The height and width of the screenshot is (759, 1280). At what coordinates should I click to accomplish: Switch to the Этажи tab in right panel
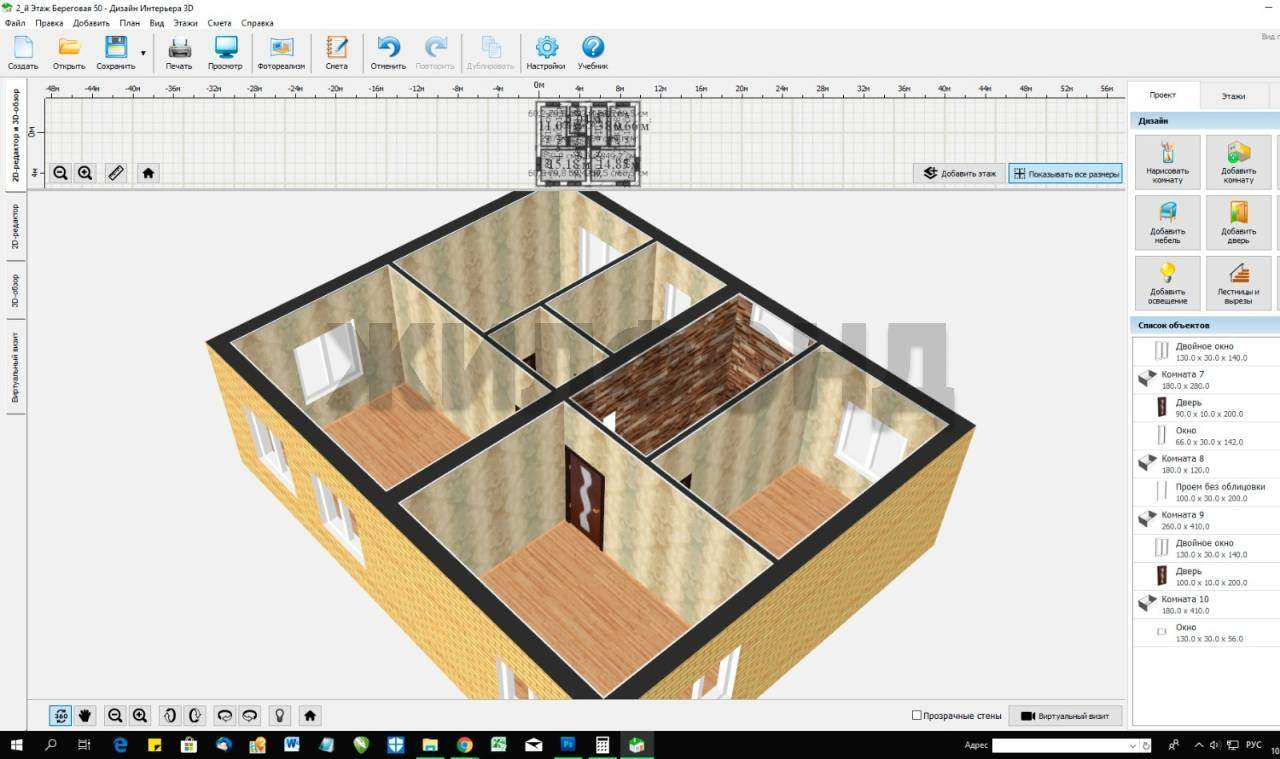tap(1233, 96)
